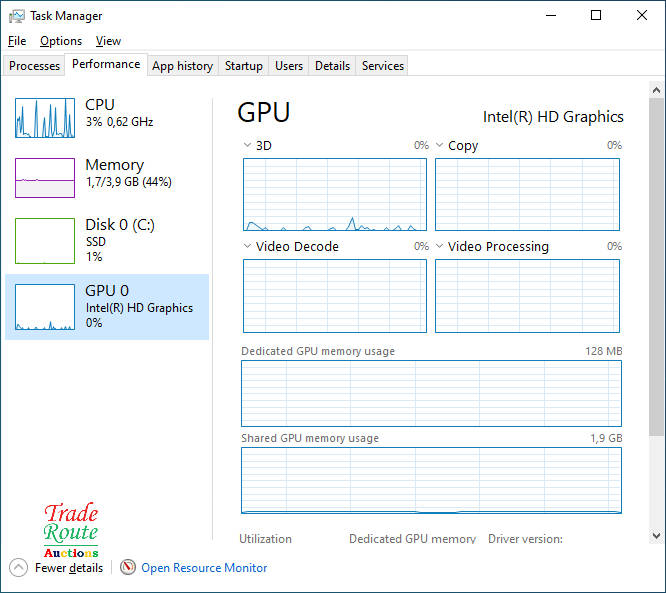Open the Copy engine selector dropdown

point(440,146)
